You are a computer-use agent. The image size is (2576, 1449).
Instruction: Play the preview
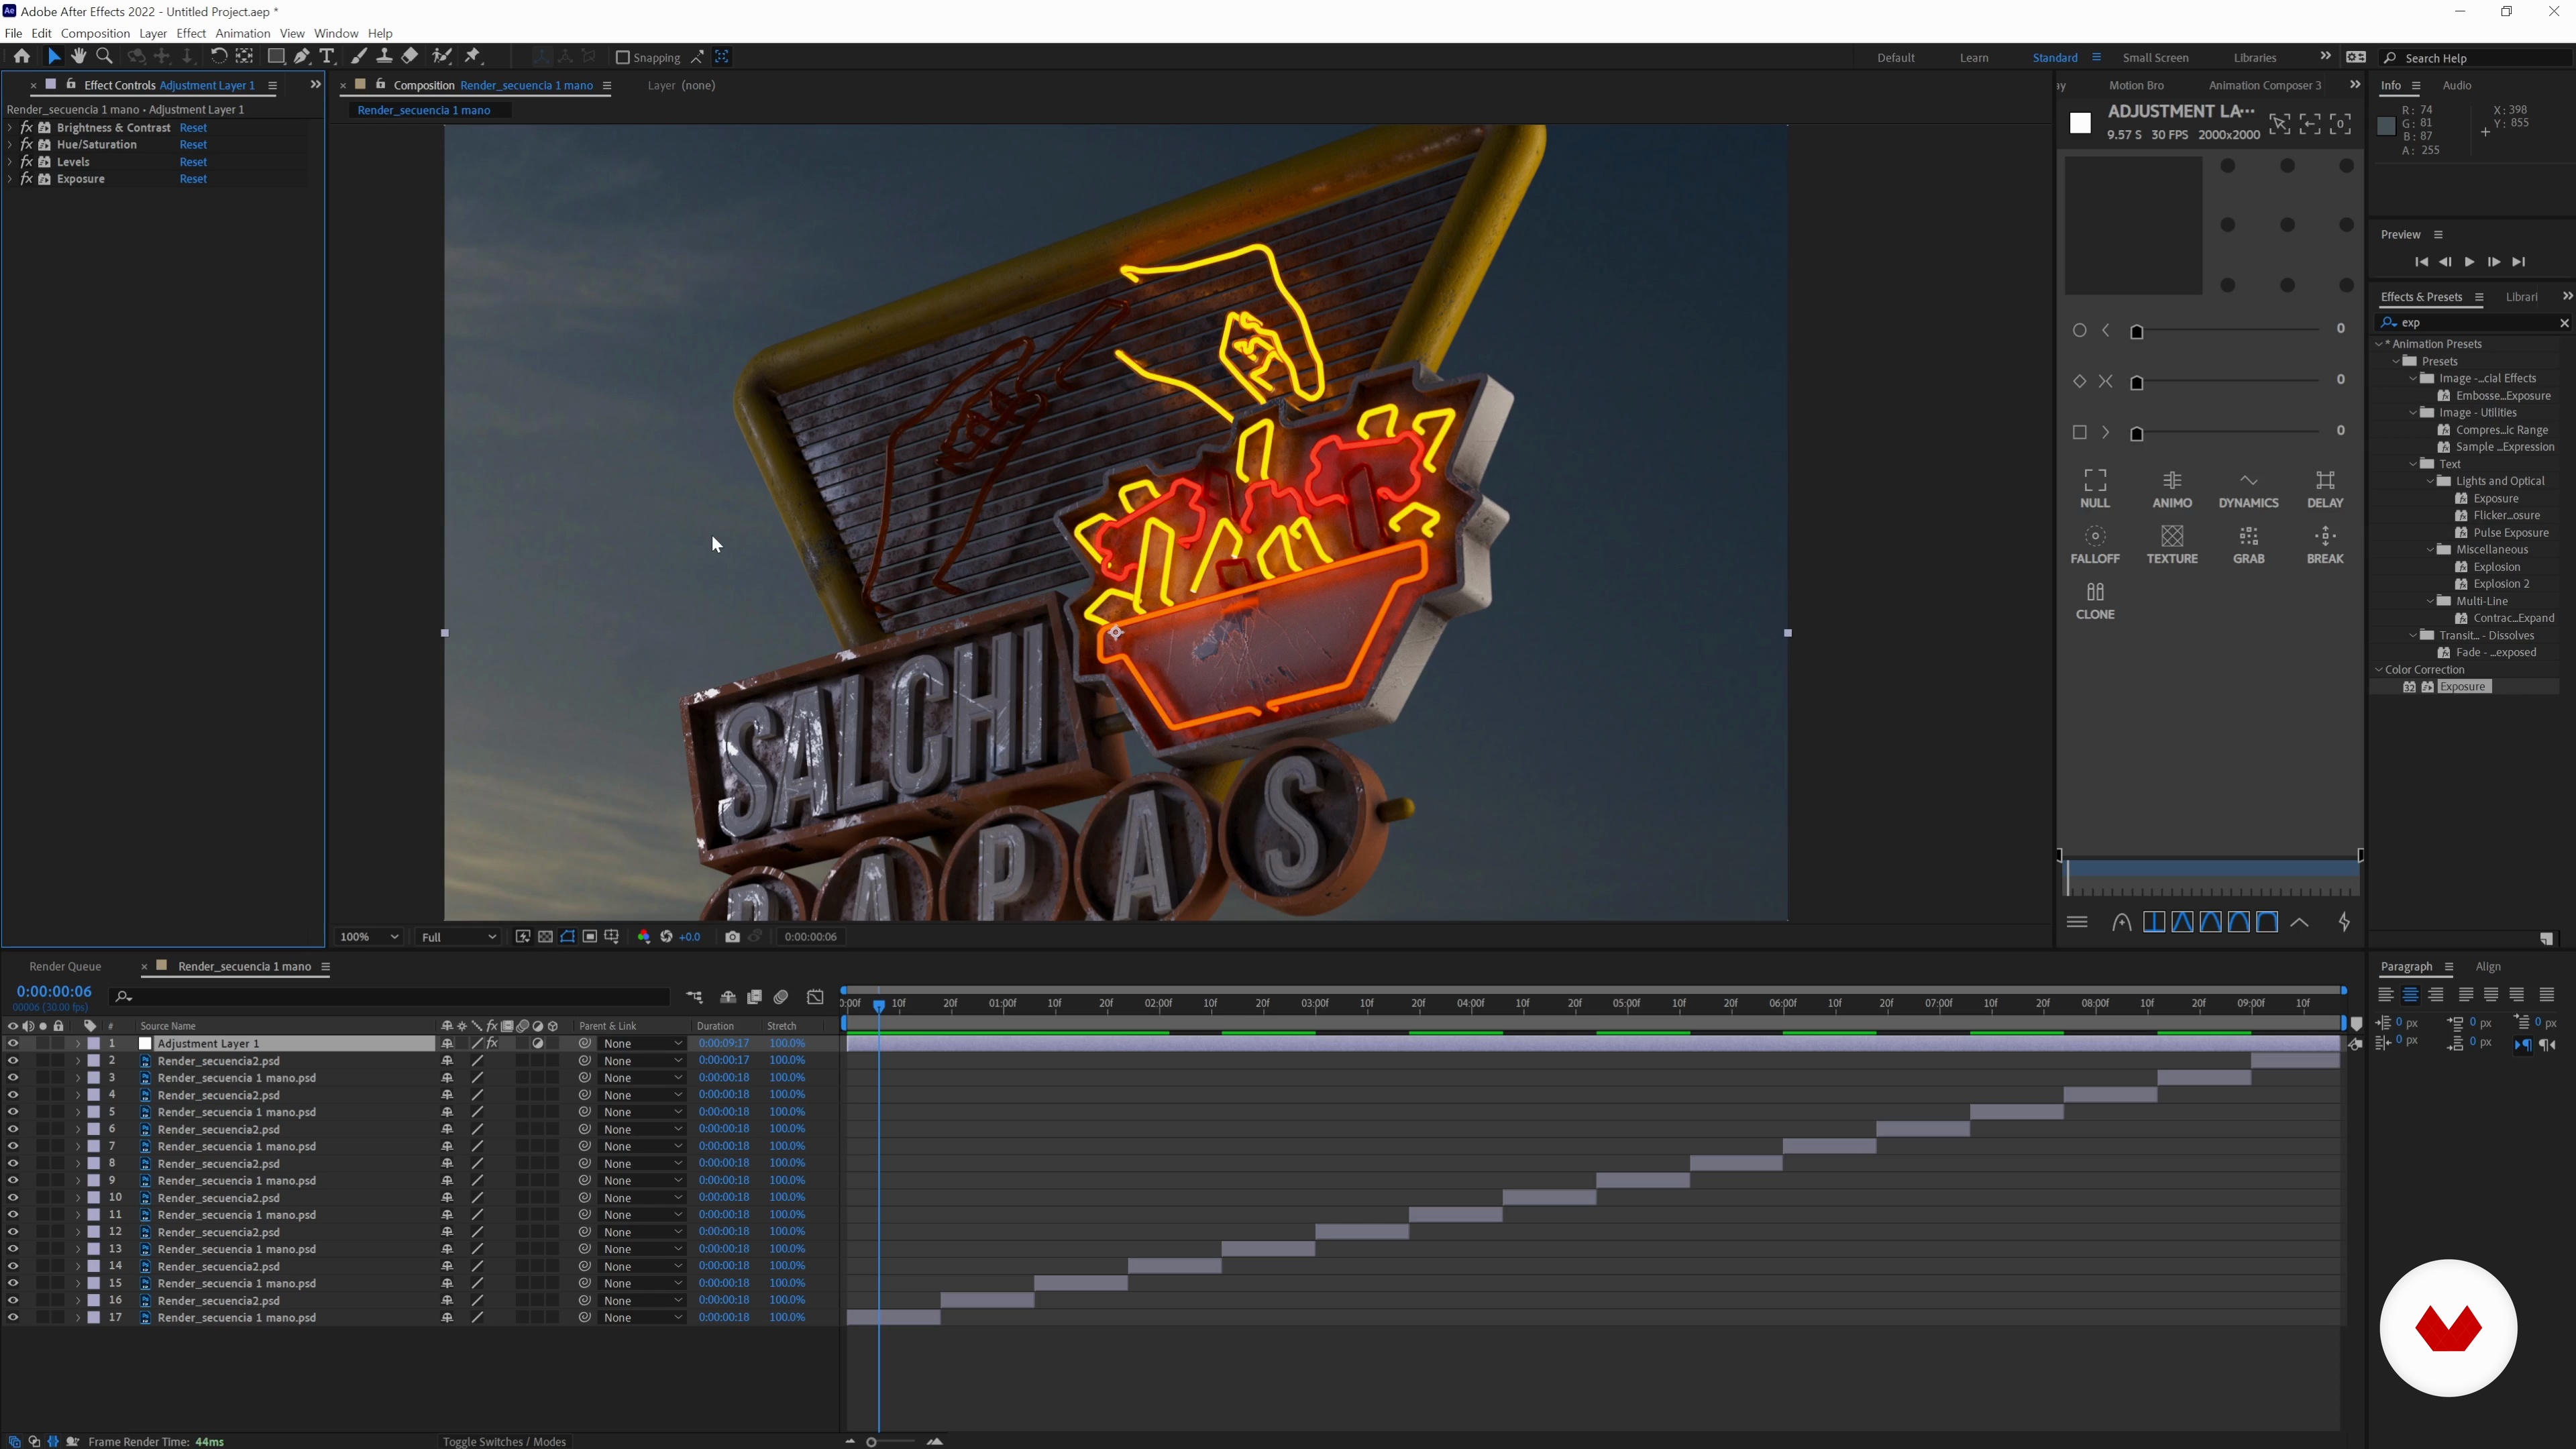pos(2469,262)
